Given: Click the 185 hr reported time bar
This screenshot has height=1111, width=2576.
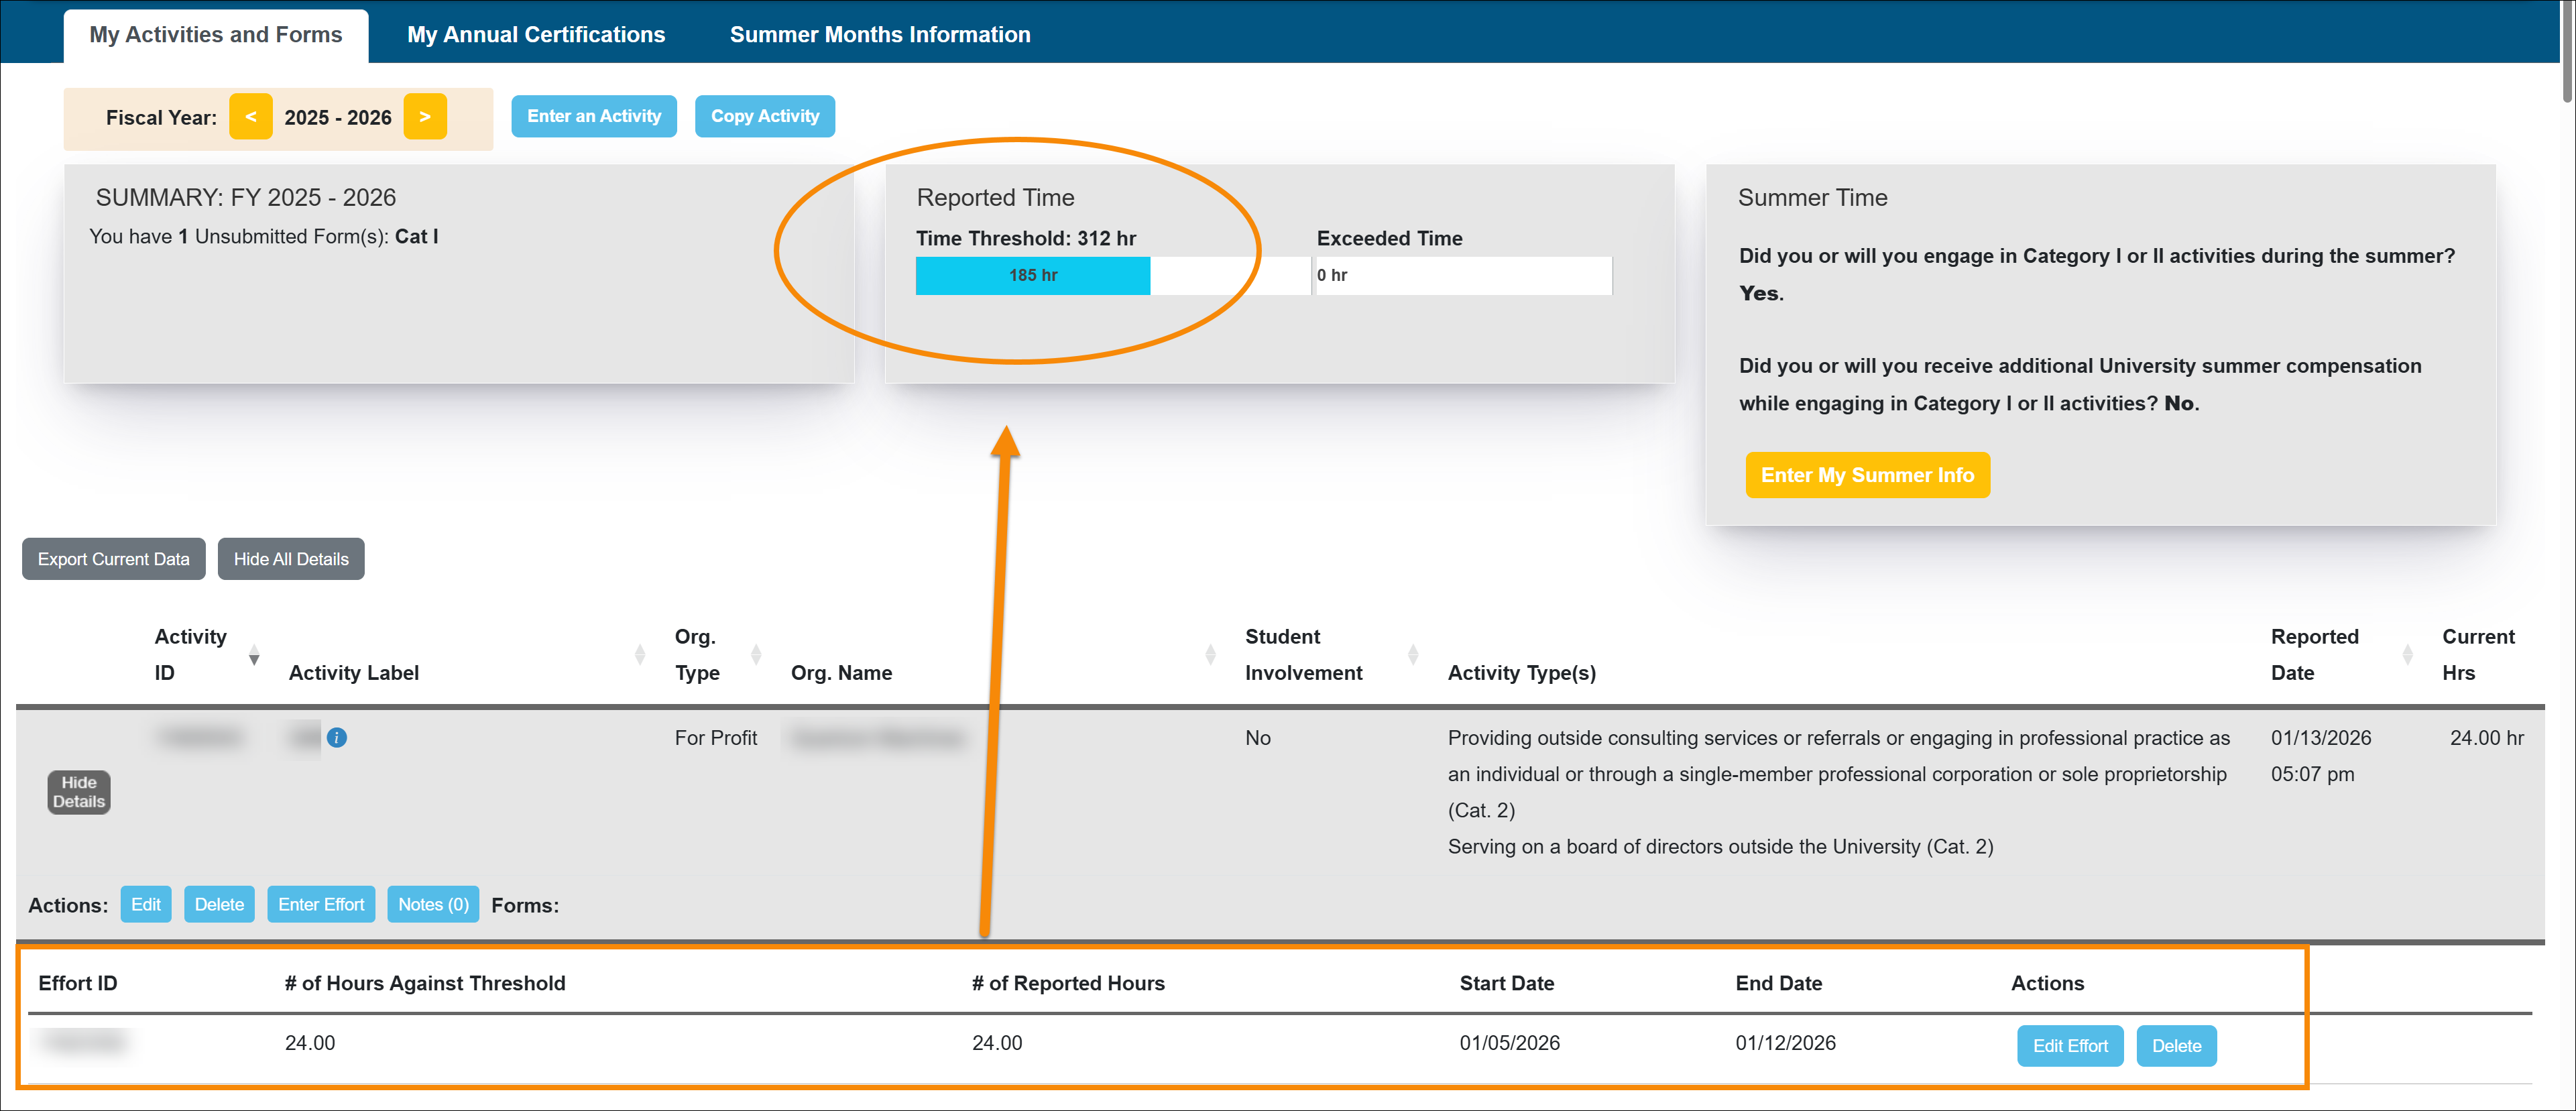Looking at the screenshot, I should point(1033,275).
